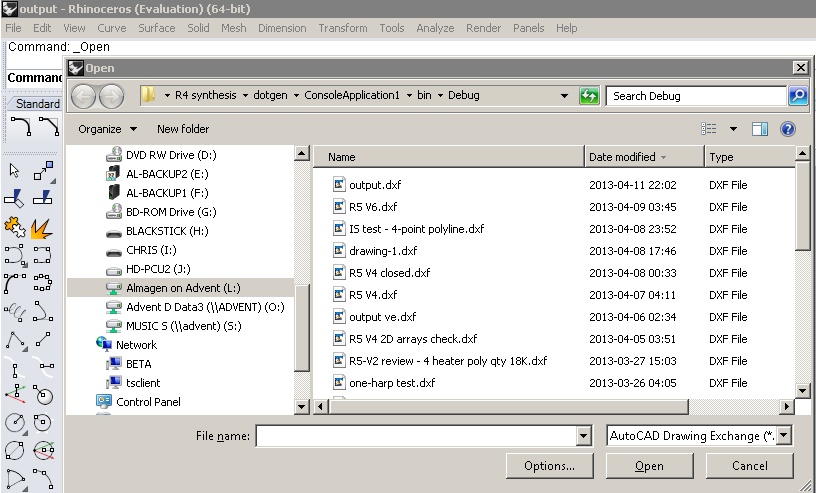
Task: Expand breadcrumb arrow after R4 synthesis
Action: point(245,95)
